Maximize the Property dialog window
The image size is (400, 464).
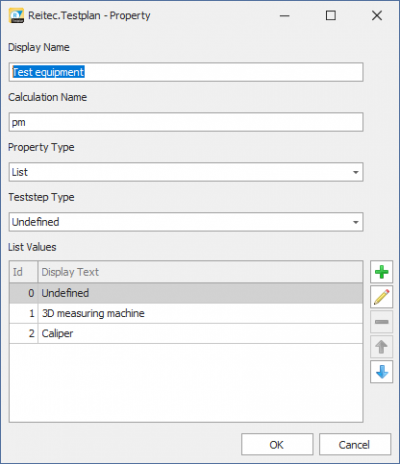coord(330,16)
